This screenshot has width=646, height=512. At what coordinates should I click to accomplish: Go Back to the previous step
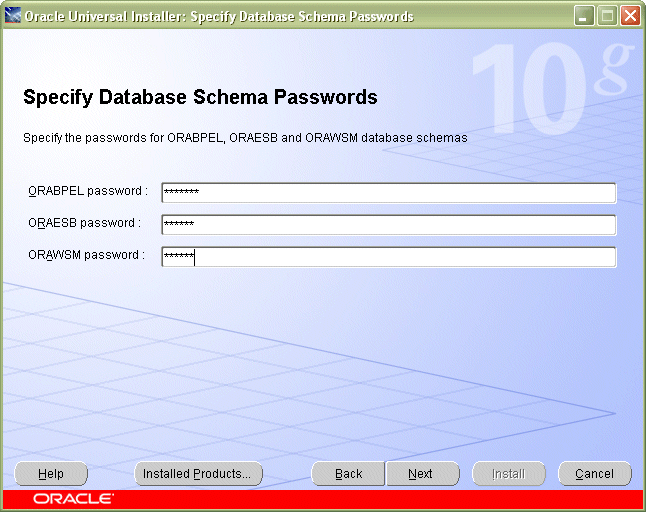tap(348, 474)
